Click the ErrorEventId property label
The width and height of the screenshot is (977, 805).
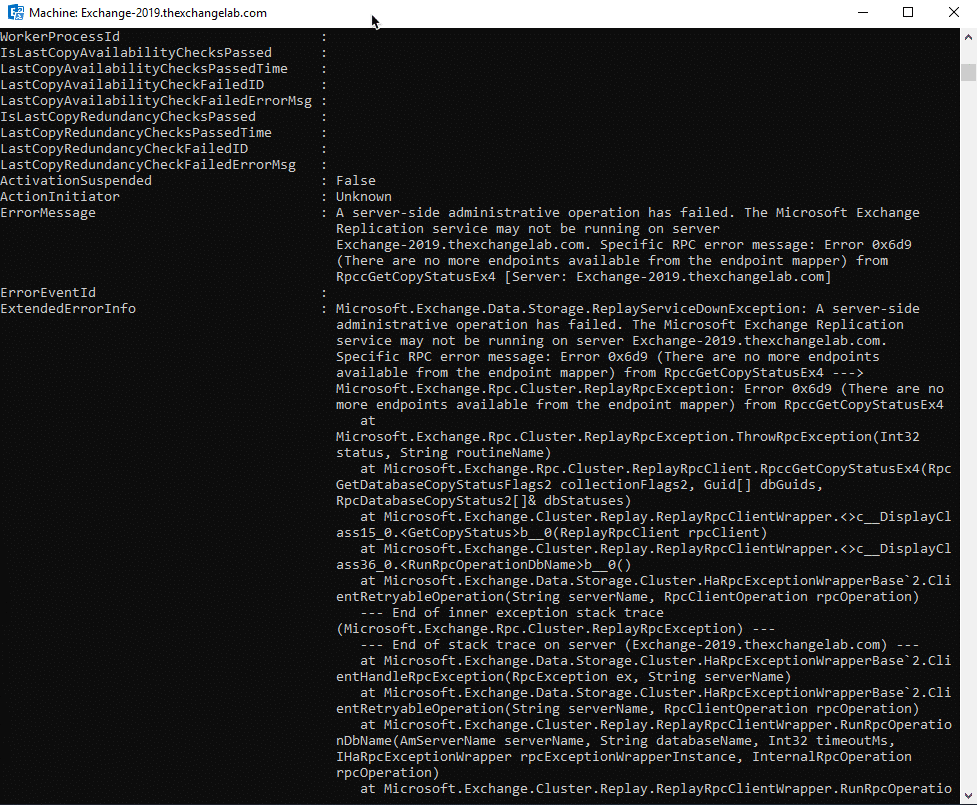pyautogui.click(x=48, y=293)
